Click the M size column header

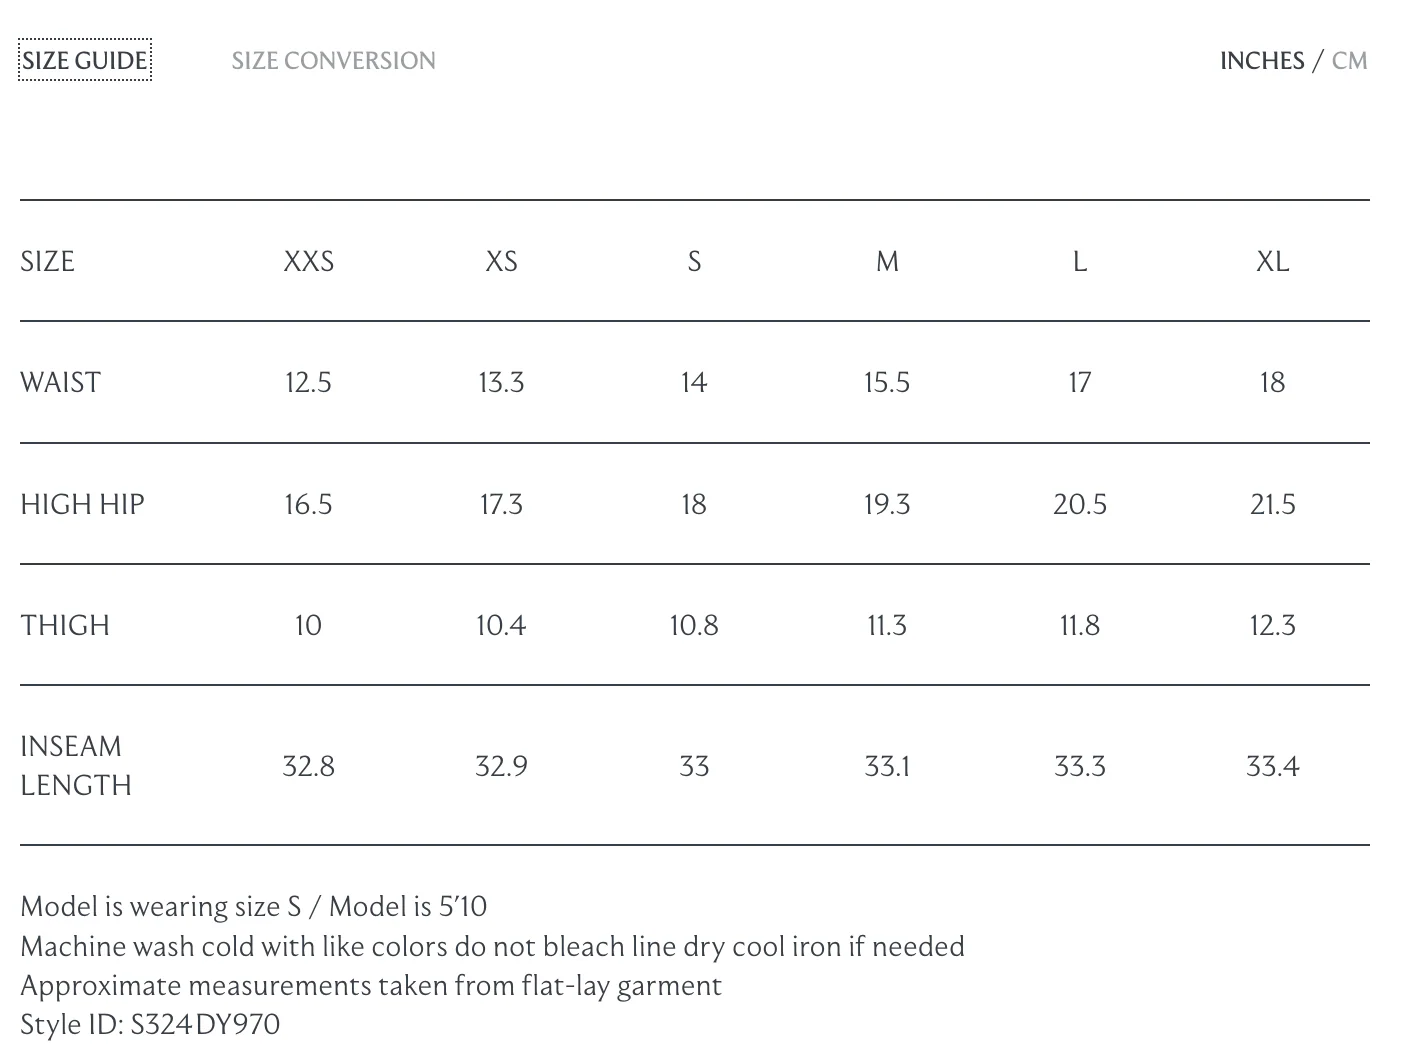pyautogui.click(x=887, y=262)
